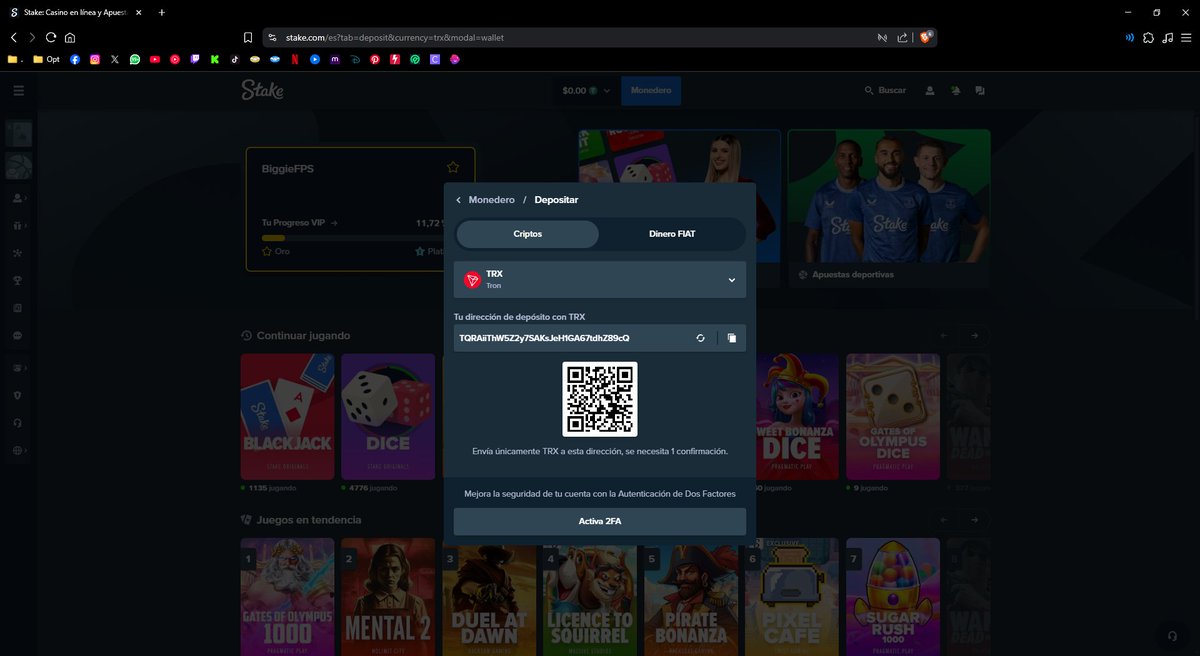Select the Casino mode tile in sidebar
1200x656 pixels.
click(x=19, y=134)
